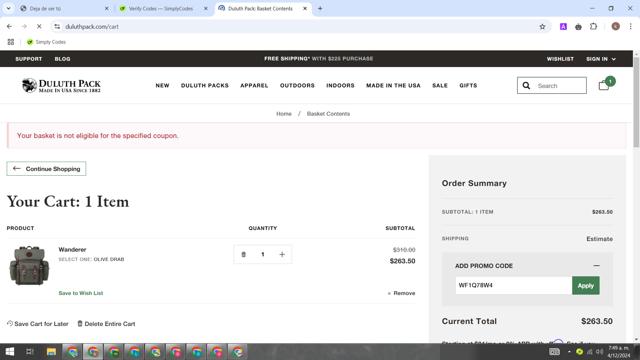Go to Home breadcrumb
Screen dimensions: 640x360
click(284, 114)
